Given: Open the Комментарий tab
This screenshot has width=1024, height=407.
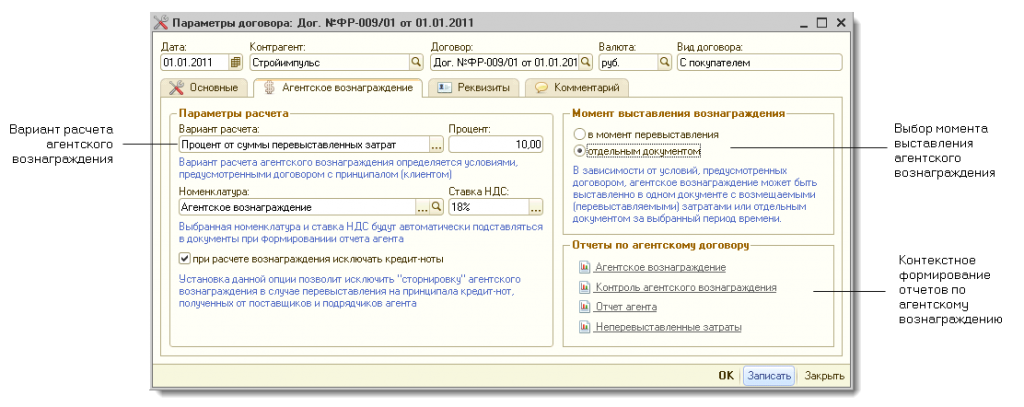Looking at the screenshot, I should [x=578, y=87].
